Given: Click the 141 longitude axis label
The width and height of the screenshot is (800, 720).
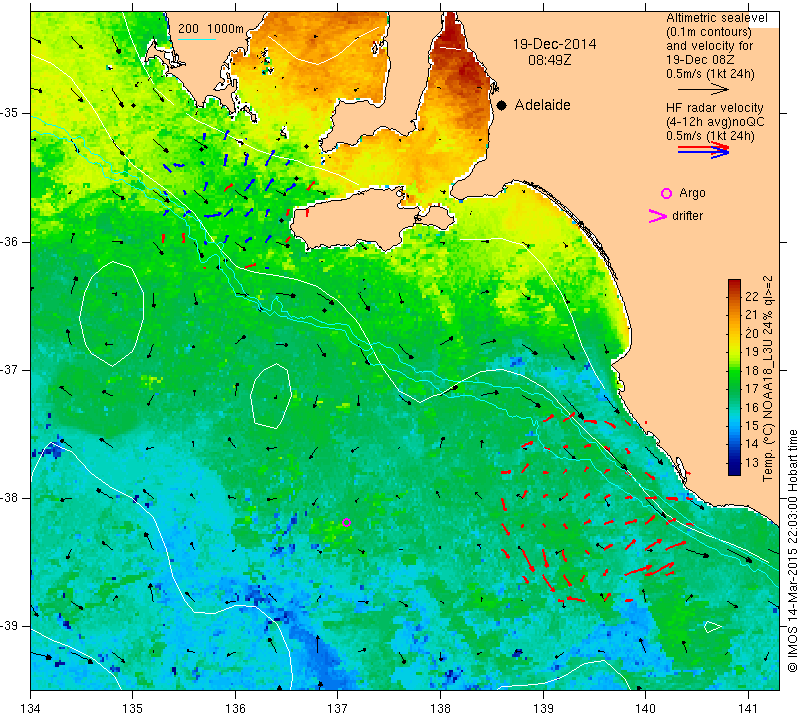Looking at the screenshot, I should coord(748,709).
